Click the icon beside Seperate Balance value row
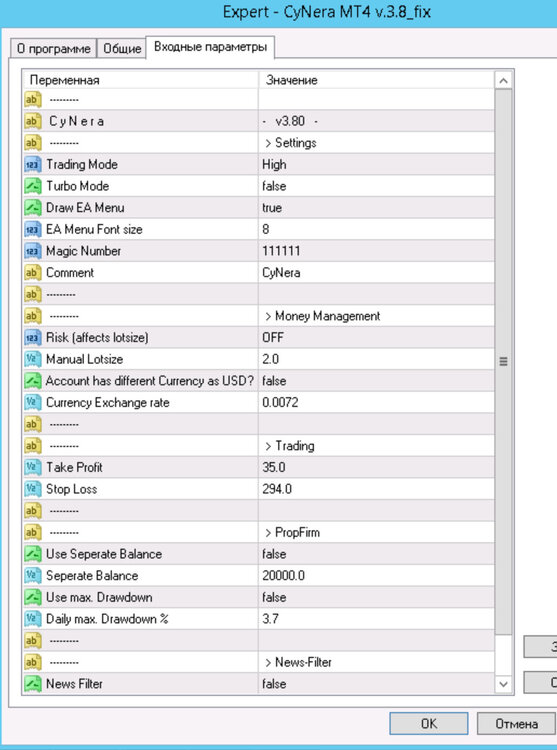The width and height of the screenshot is (557, 750). click(x=33, y=576)
